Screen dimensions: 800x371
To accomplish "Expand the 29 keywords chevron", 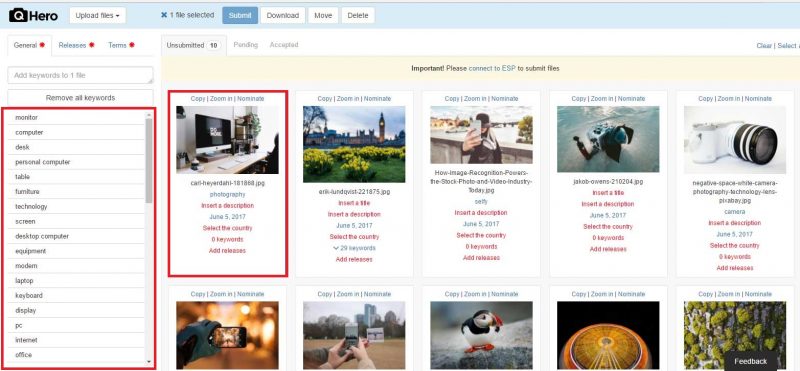I will tap(336, 248).
